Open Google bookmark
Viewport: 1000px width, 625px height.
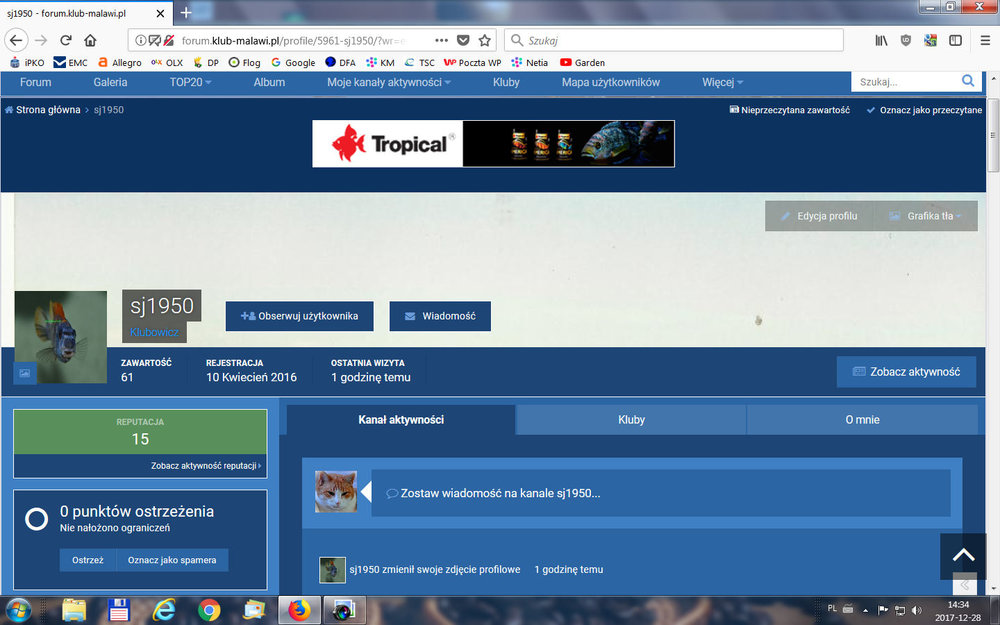click(x=293, y=62)
